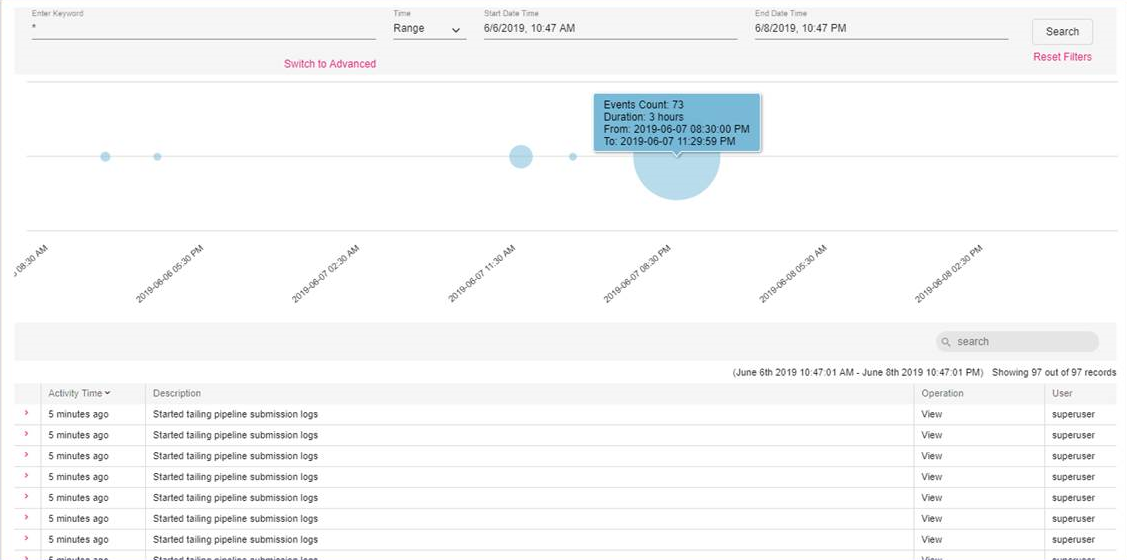Expand the second table row's red chevron
This screenshot has height=560, width=1127.
click(x=27, y=434)
